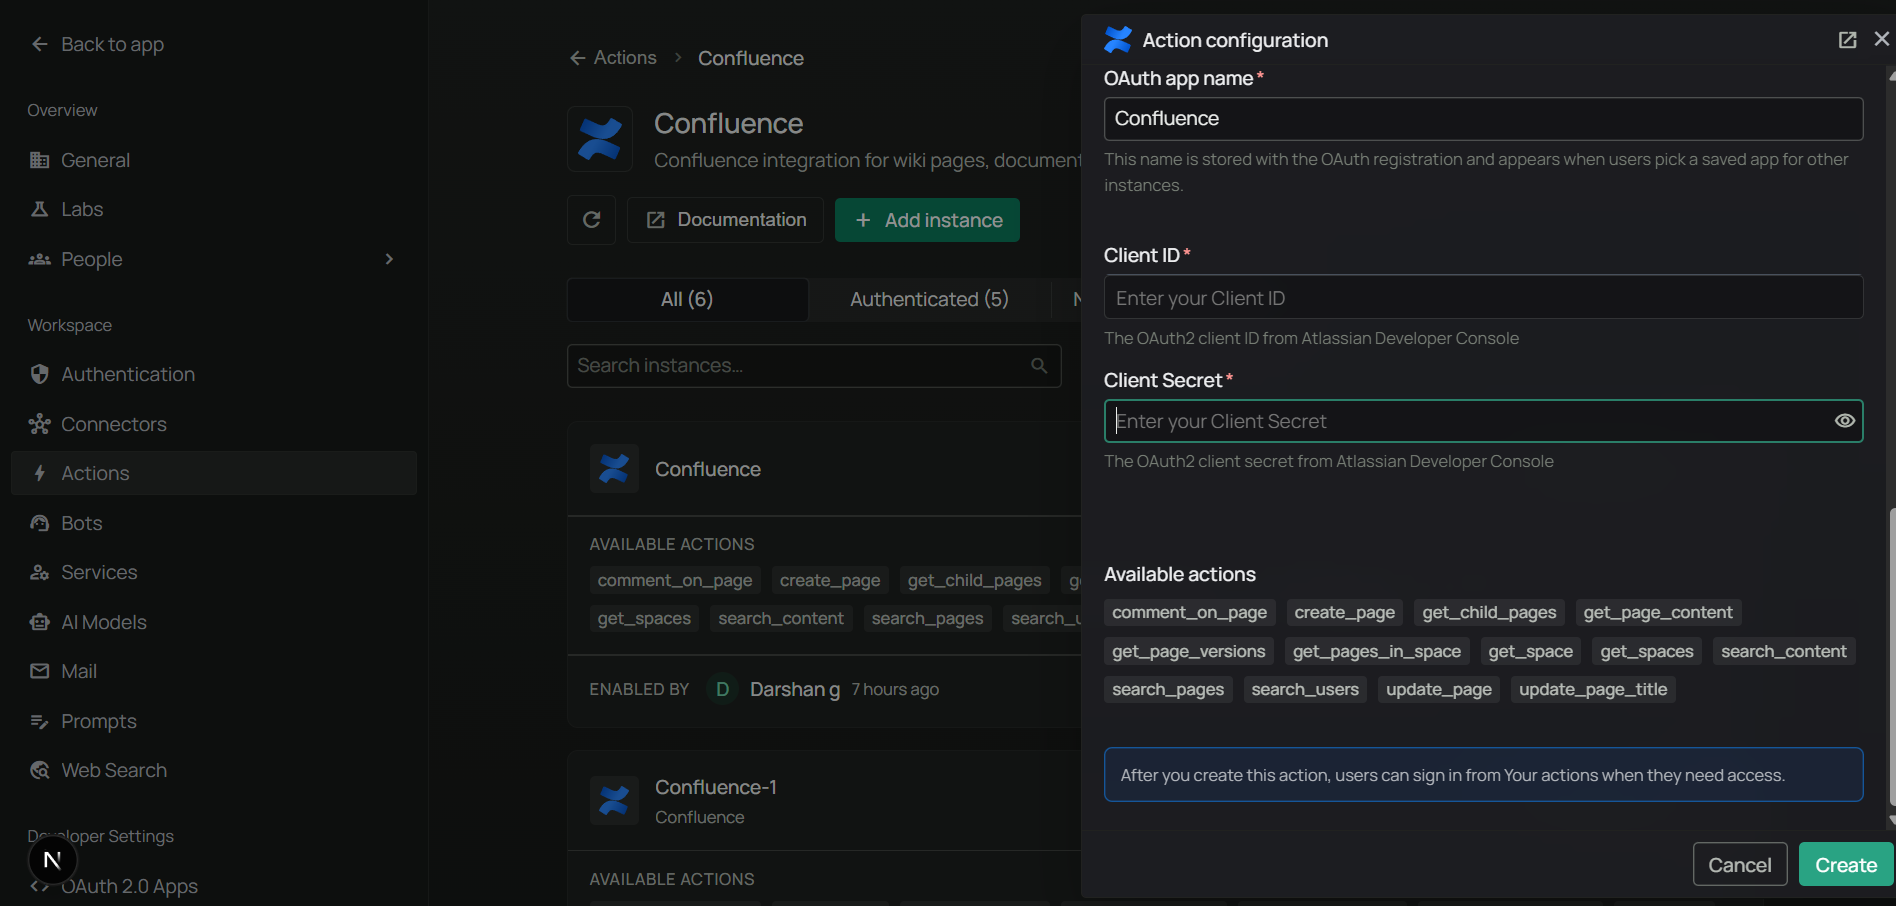The image size is (1896, 906).
Task: Click the Search instances field
Action: click(x=814, y=366)
